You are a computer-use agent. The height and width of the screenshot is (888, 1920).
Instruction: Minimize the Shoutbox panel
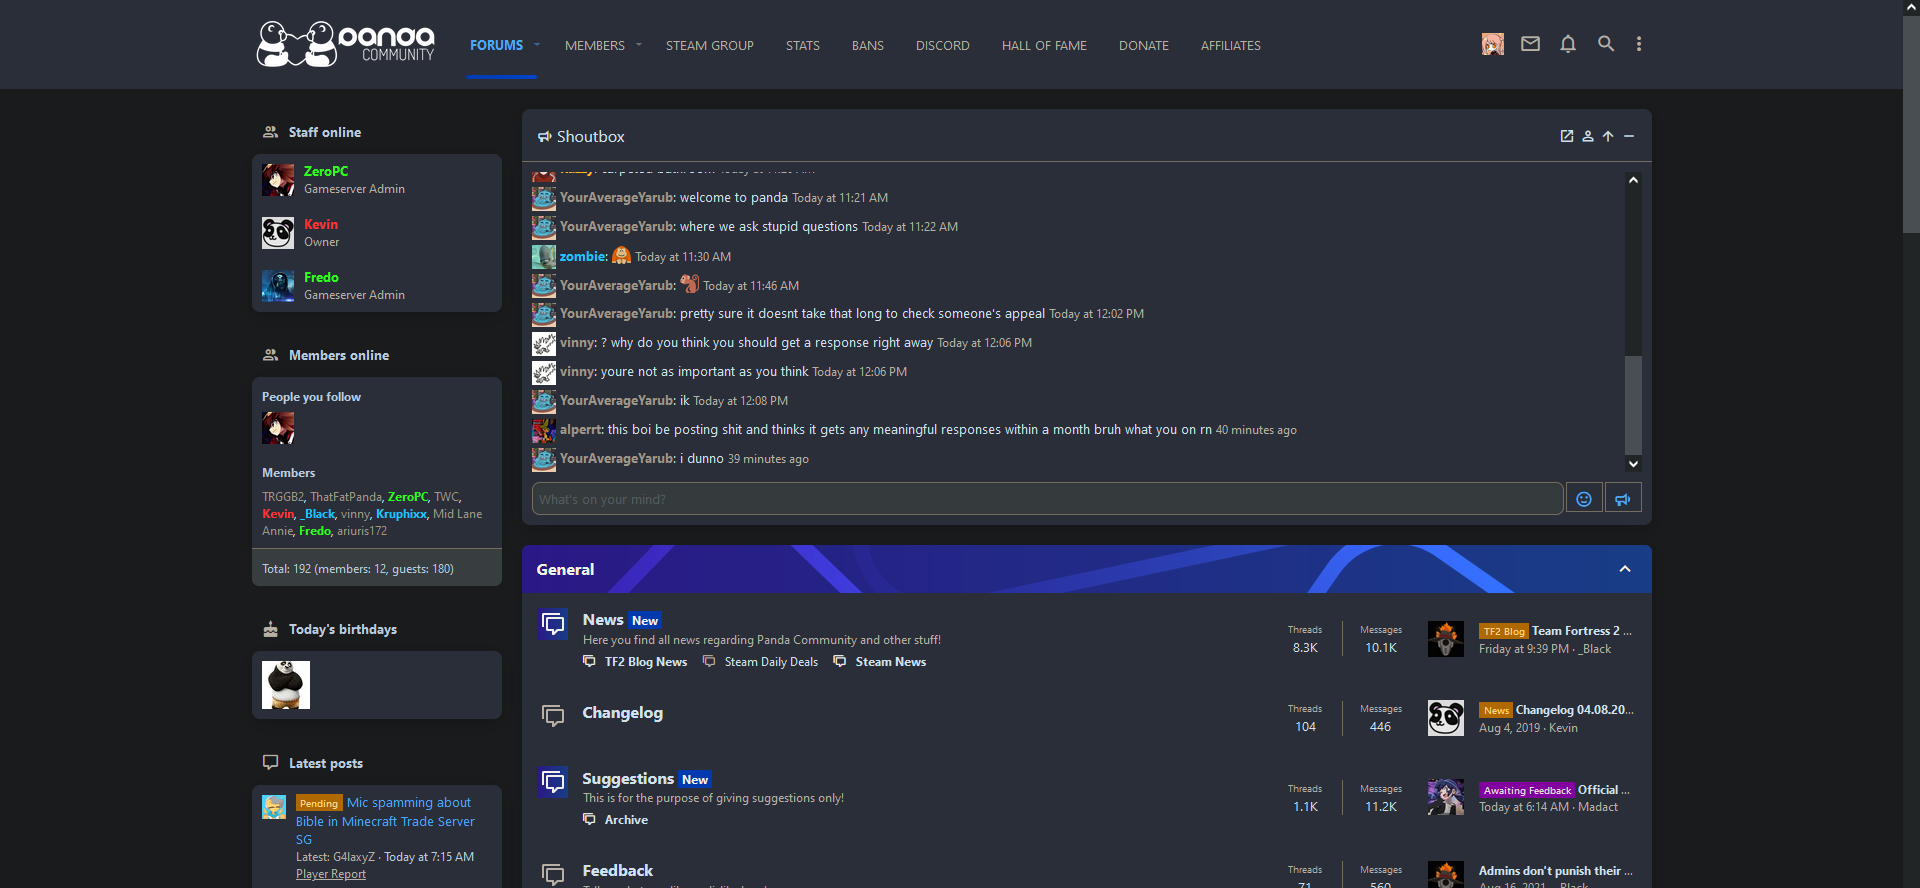pos(1629,136)
